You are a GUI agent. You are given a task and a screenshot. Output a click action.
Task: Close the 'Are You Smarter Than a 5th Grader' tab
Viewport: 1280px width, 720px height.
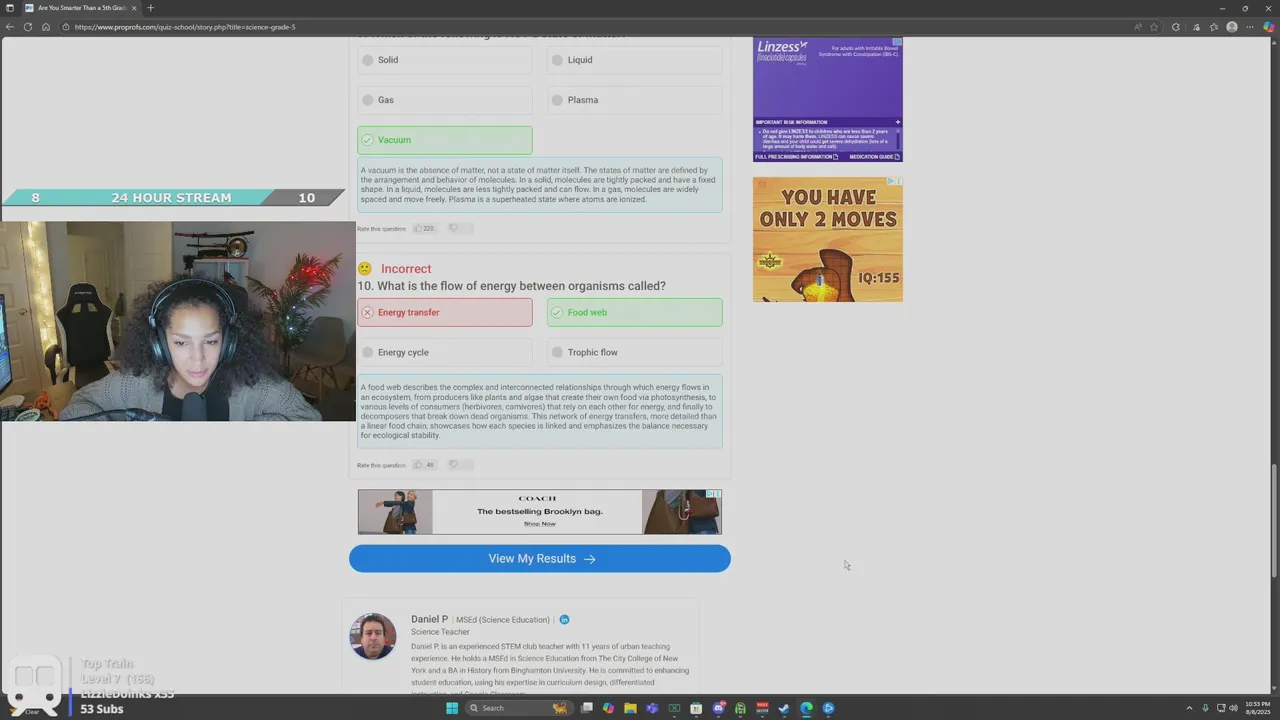(134, 8)
